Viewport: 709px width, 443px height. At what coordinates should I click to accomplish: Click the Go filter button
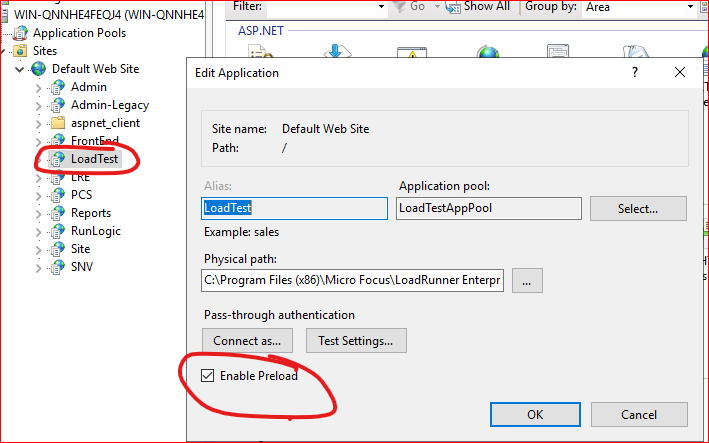pos(410,6)
